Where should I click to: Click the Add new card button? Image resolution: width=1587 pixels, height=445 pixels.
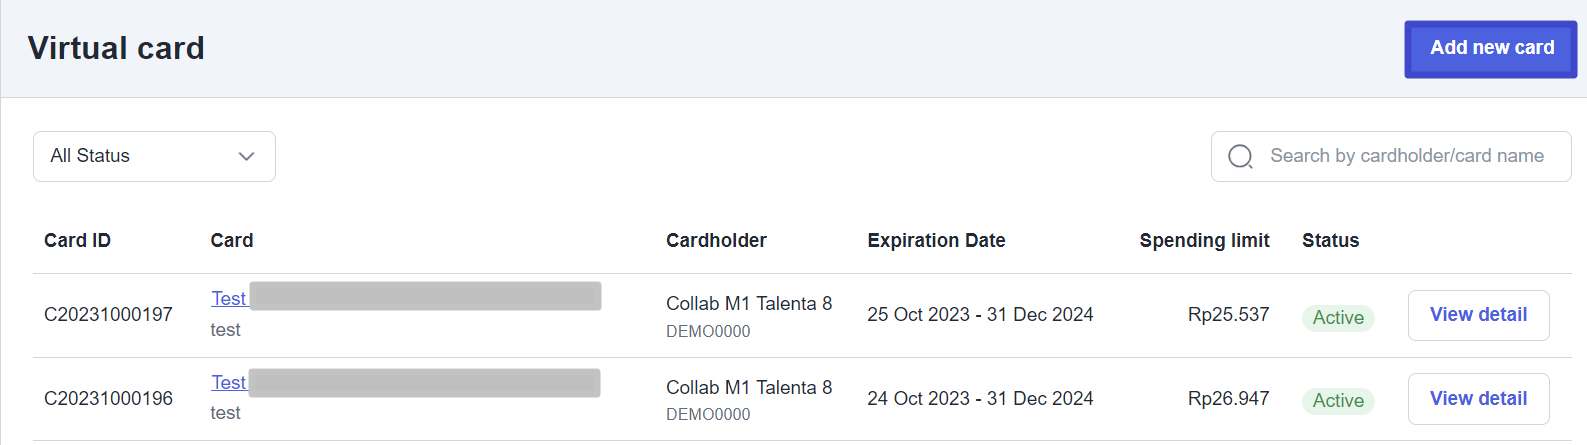[1490, 49]
